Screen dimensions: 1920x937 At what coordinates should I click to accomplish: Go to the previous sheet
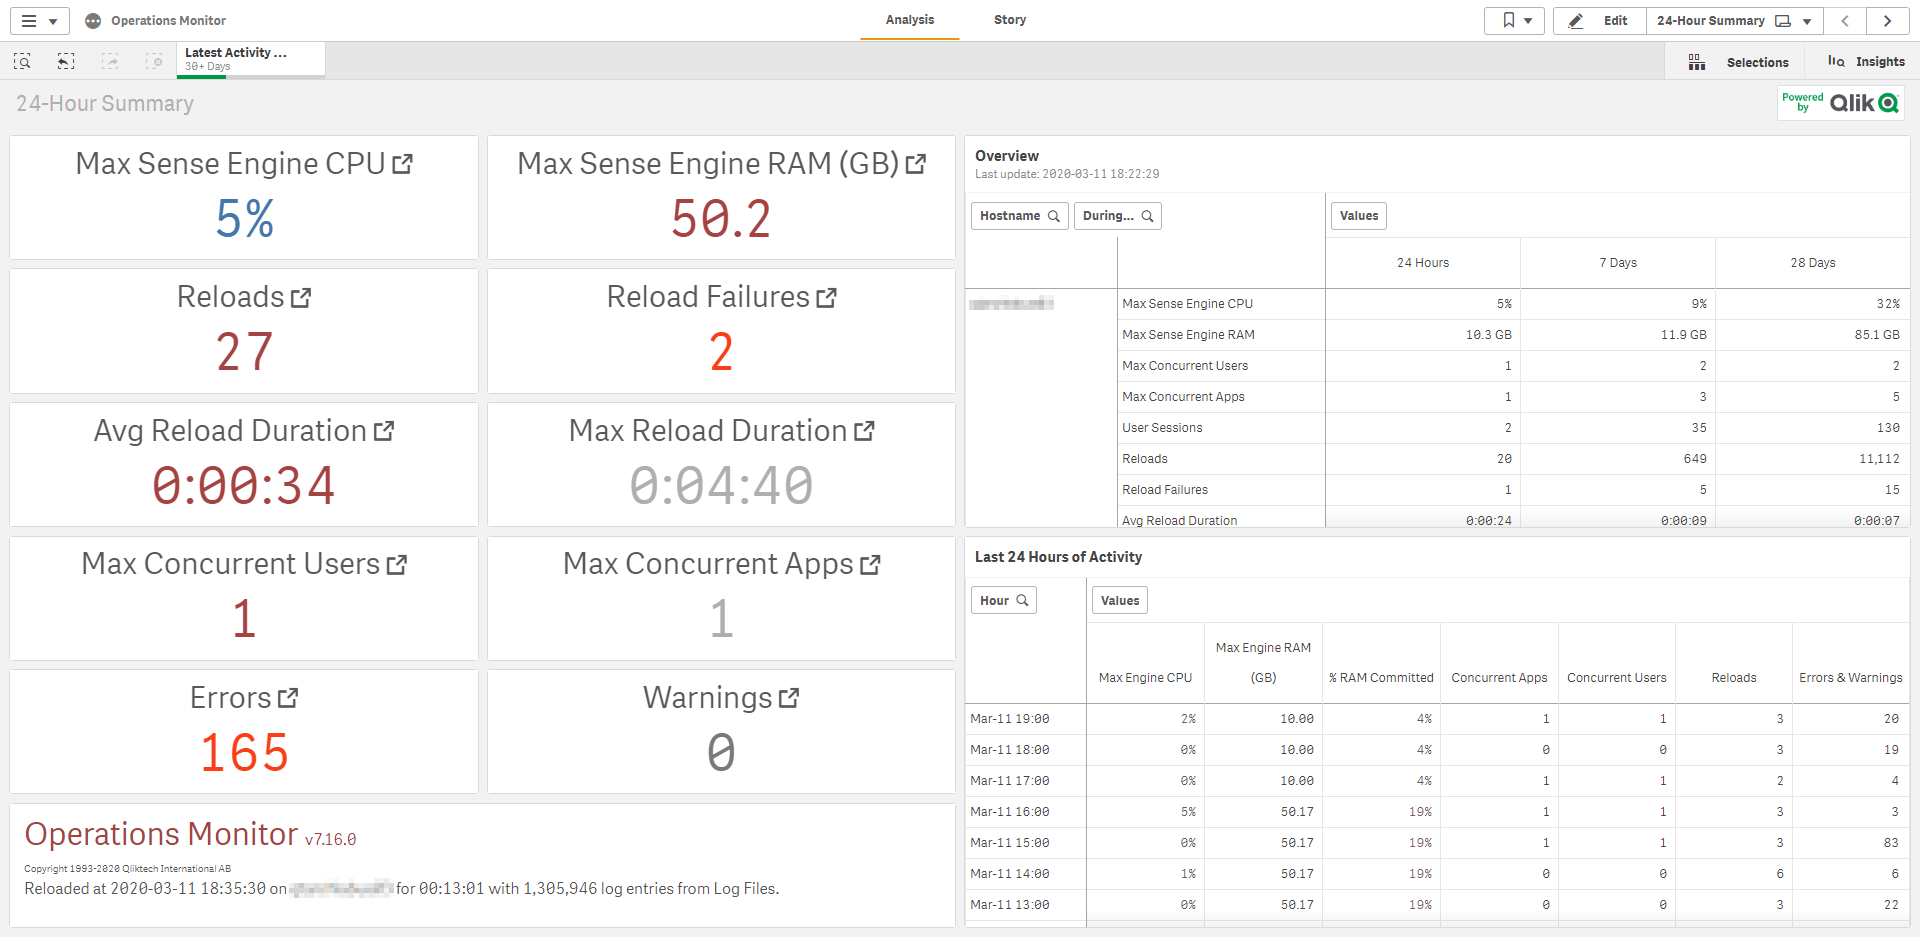(1845, 21)
